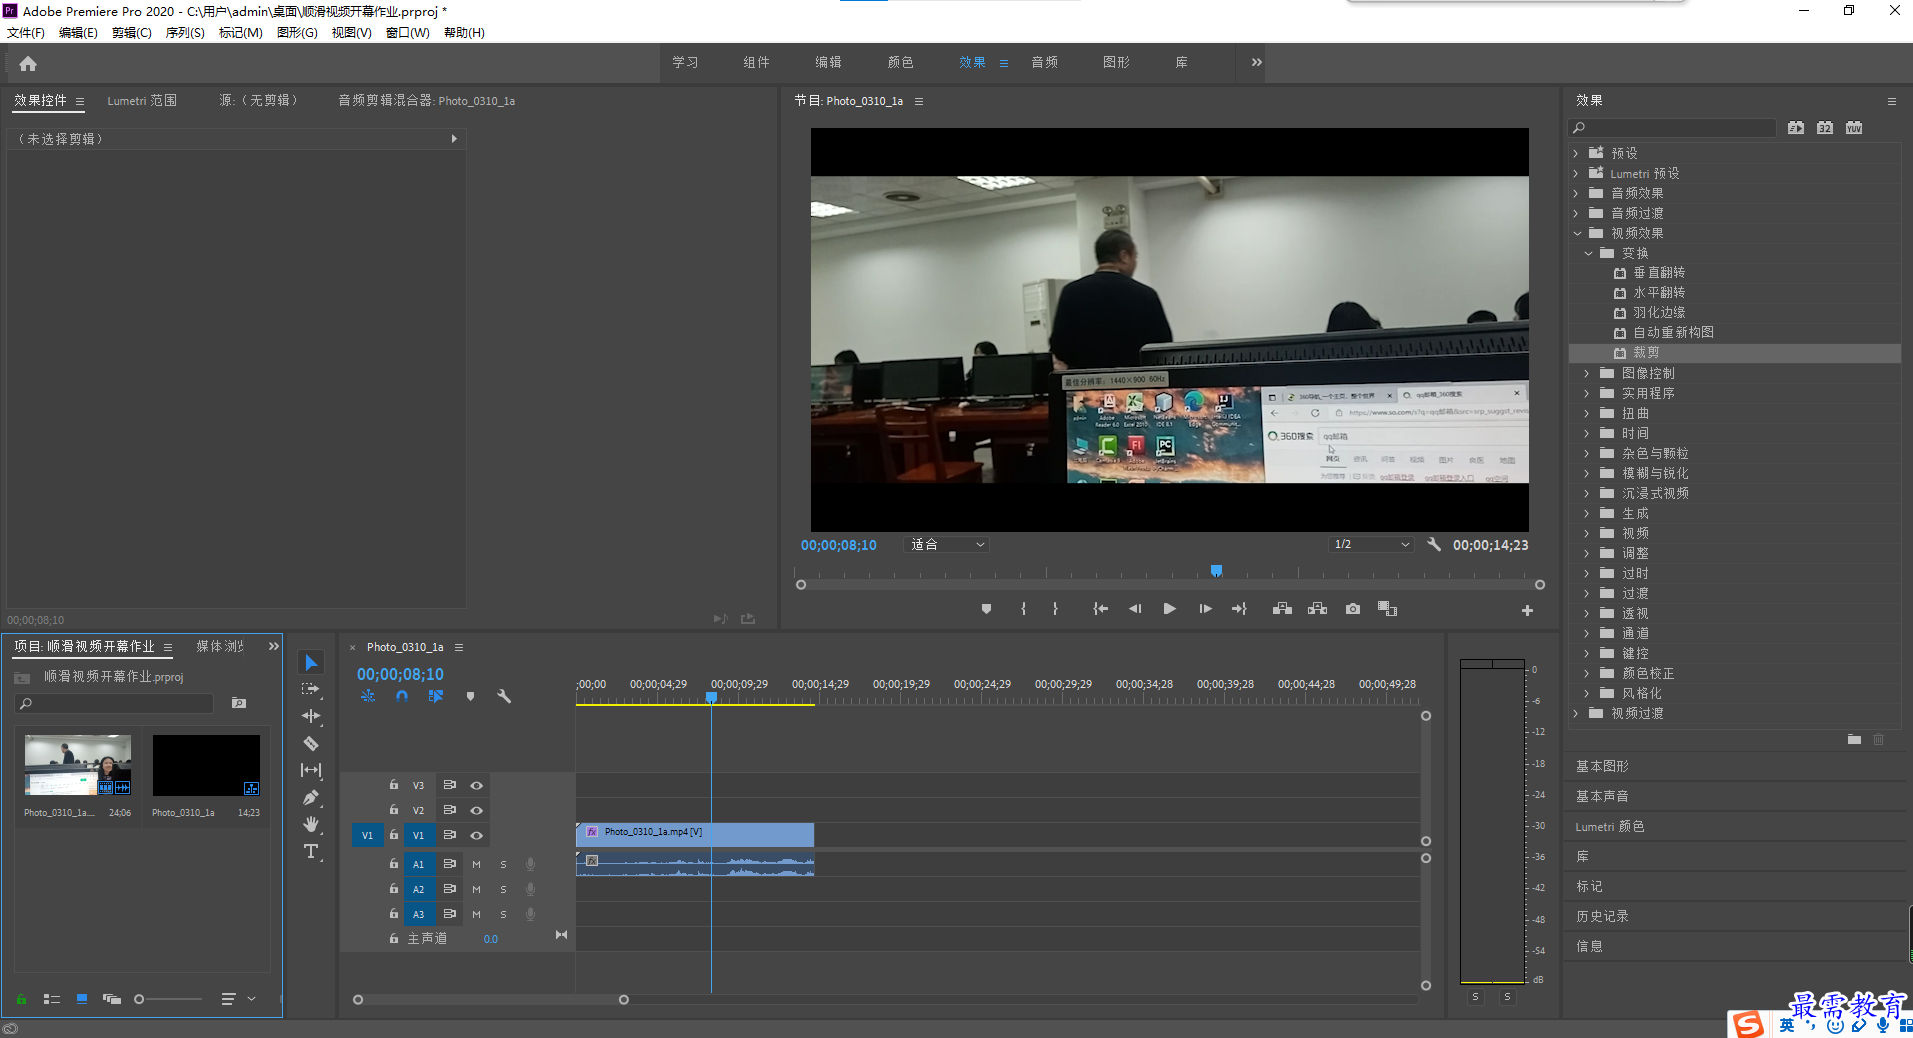Open the 历史记录 panel

[x=1602, y=916]
